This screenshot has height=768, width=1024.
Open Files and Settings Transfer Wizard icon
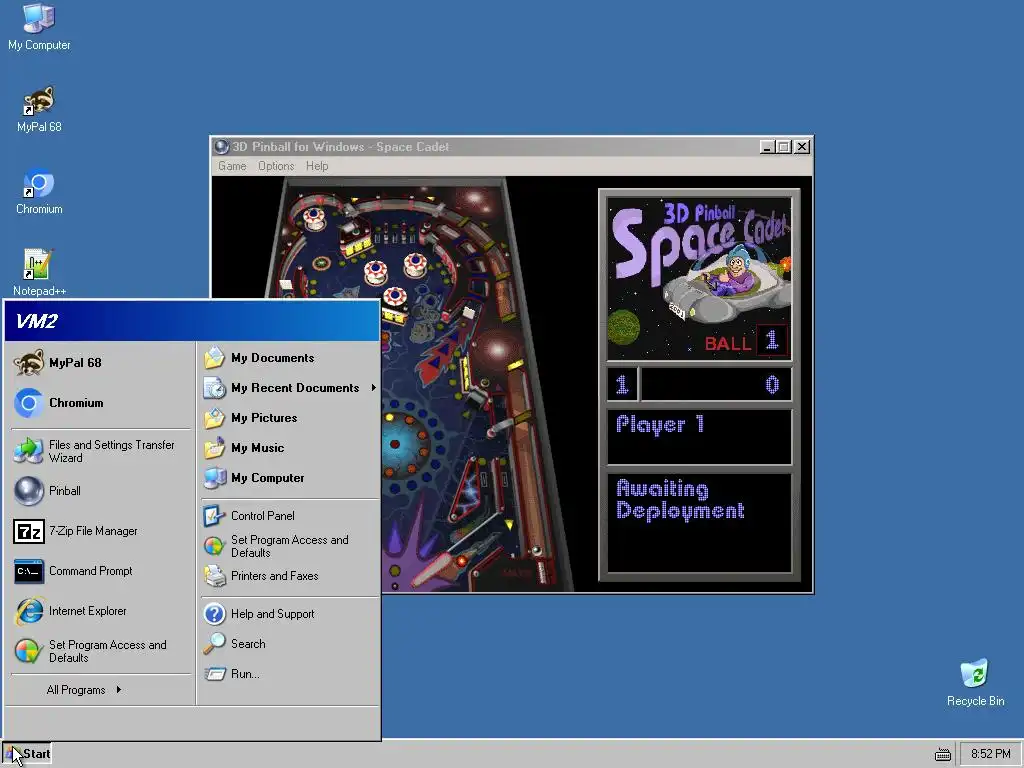point(29,451)
